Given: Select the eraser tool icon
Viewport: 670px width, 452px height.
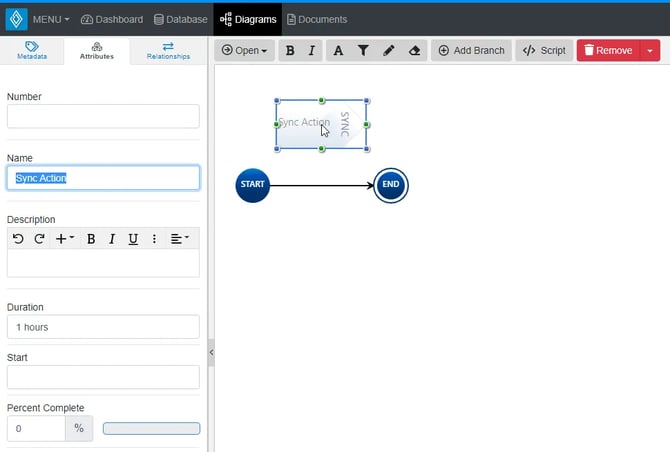Looking at the screenshot, I should pyautogui.click(x=414, y=50).
